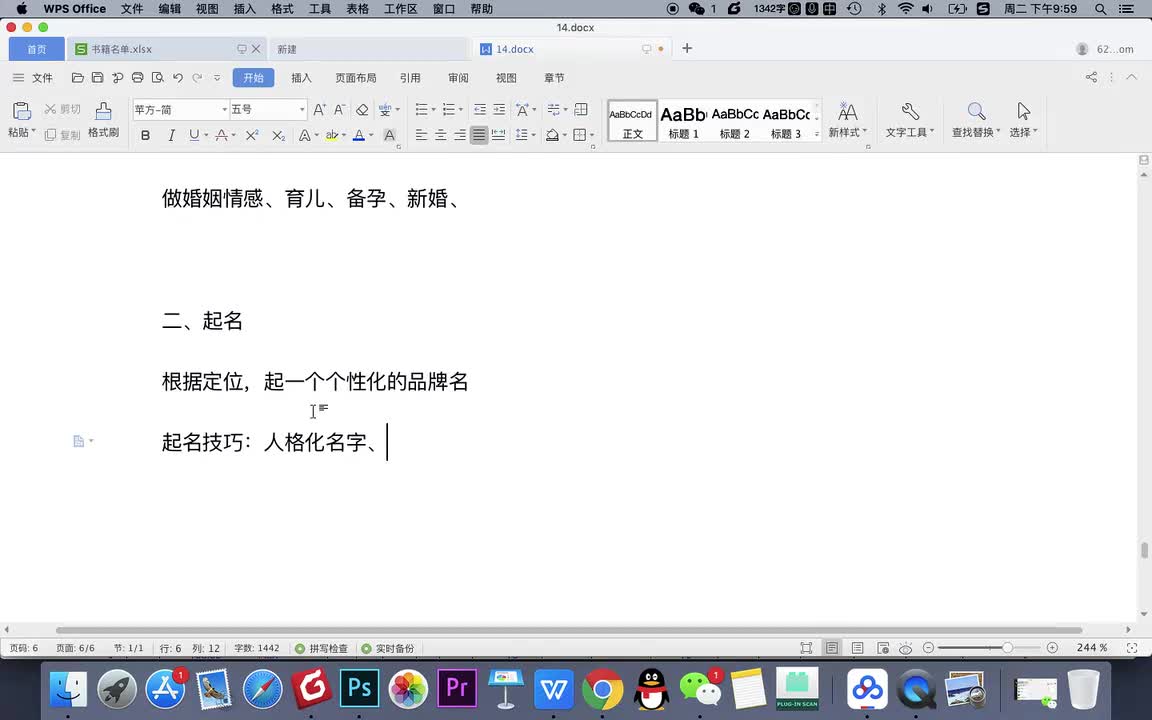Open quick access toolbar customize arrow
Image resolution: width=1152 pixels, height=720 pixels.
[x=217, y=78]
